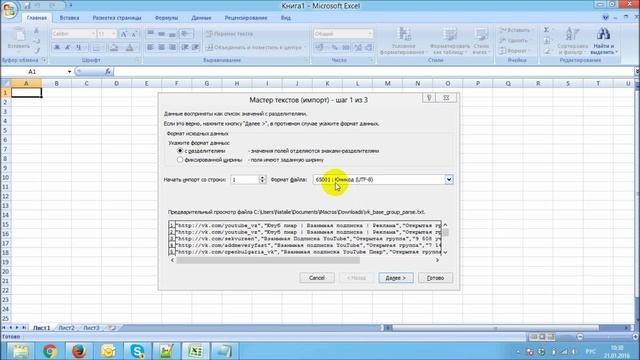
Task: Click the Italic (К) icon
Action: (x=67, y=47)
